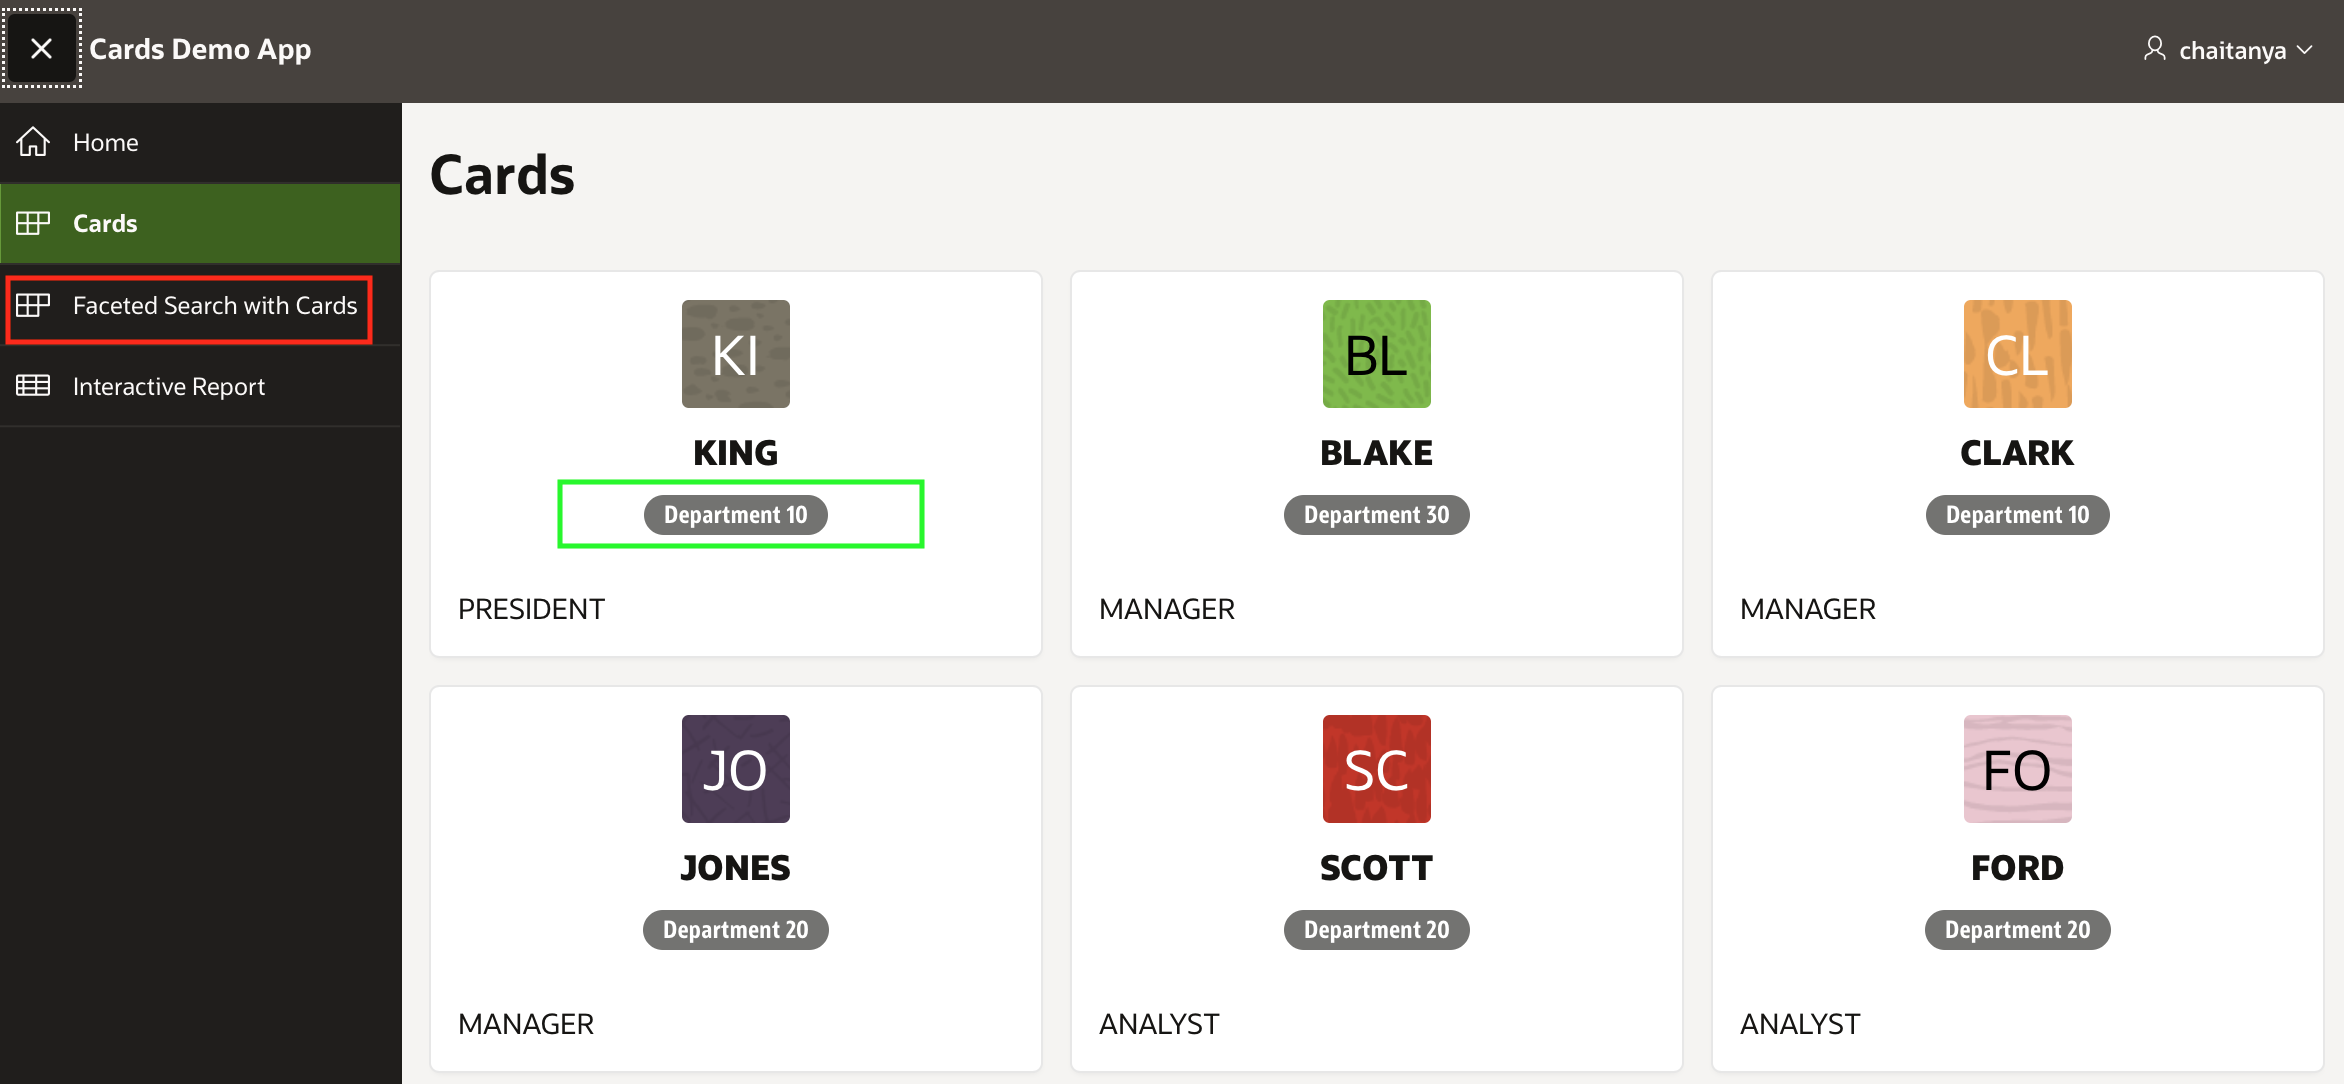
Task: Close the navigation menu with X
Action: click(x=41, y=48)
